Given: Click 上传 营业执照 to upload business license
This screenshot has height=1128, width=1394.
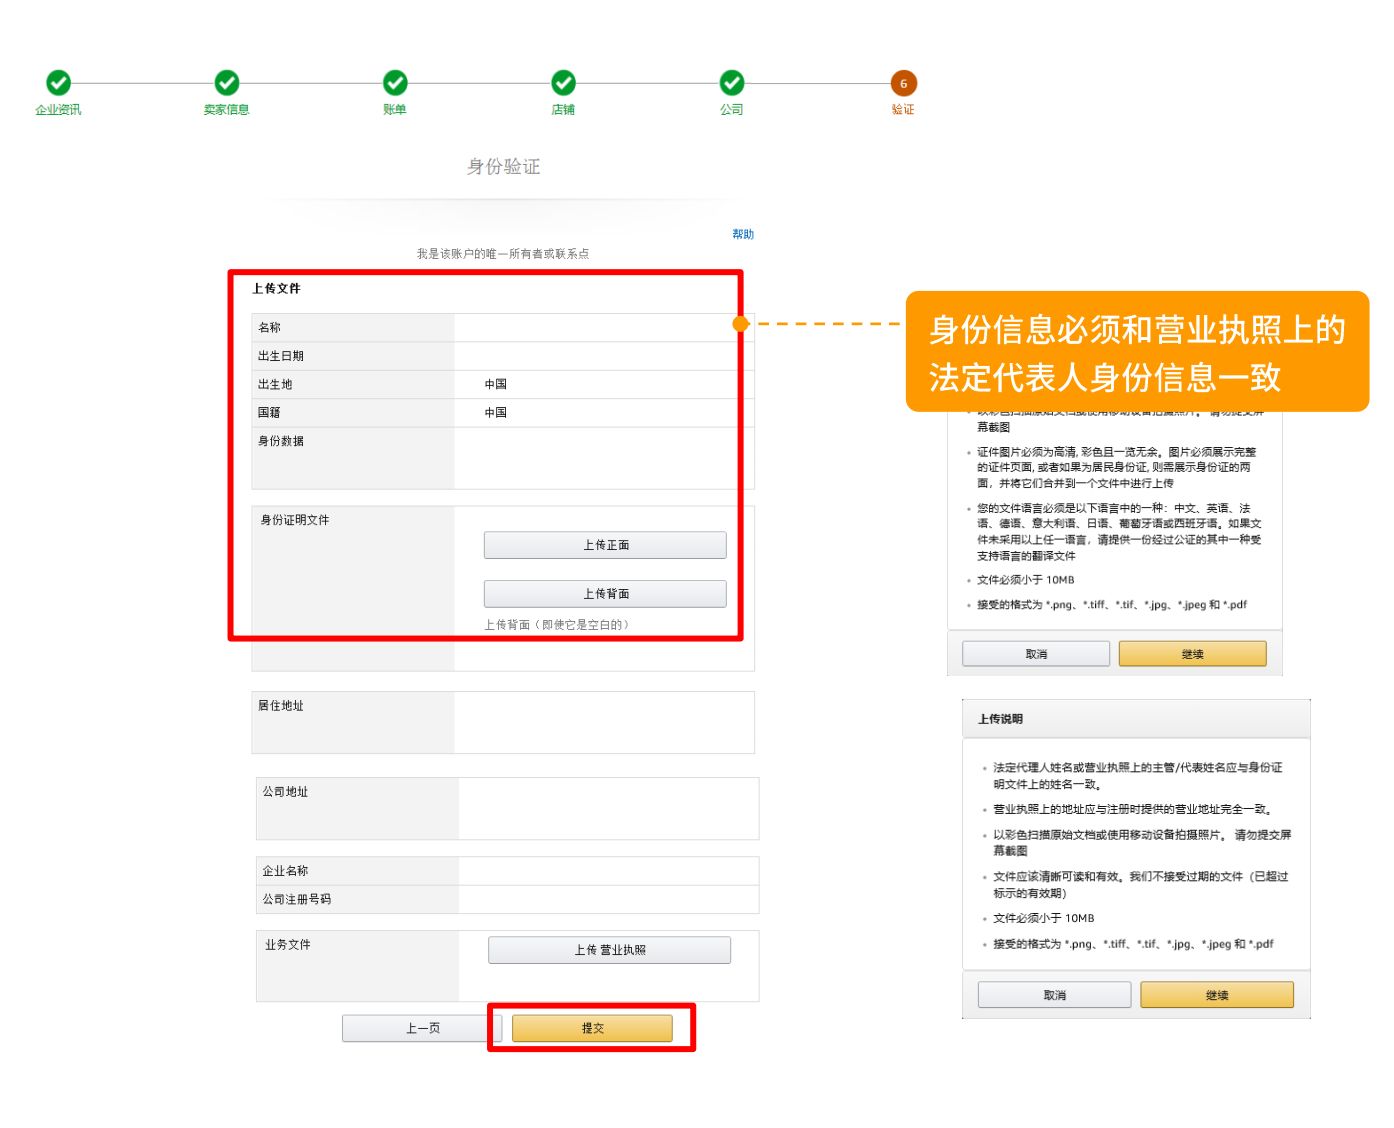Looking at the screenshot, I should click(608, 950).
